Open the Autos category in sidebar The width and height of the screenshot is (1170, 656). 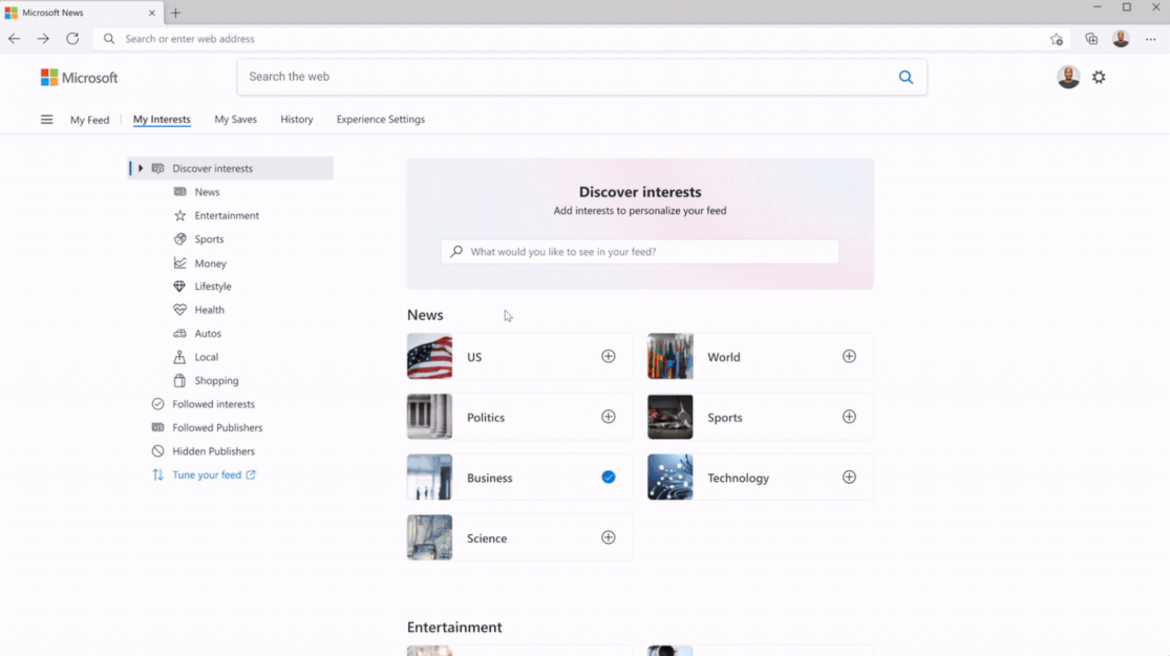[206, 333]
